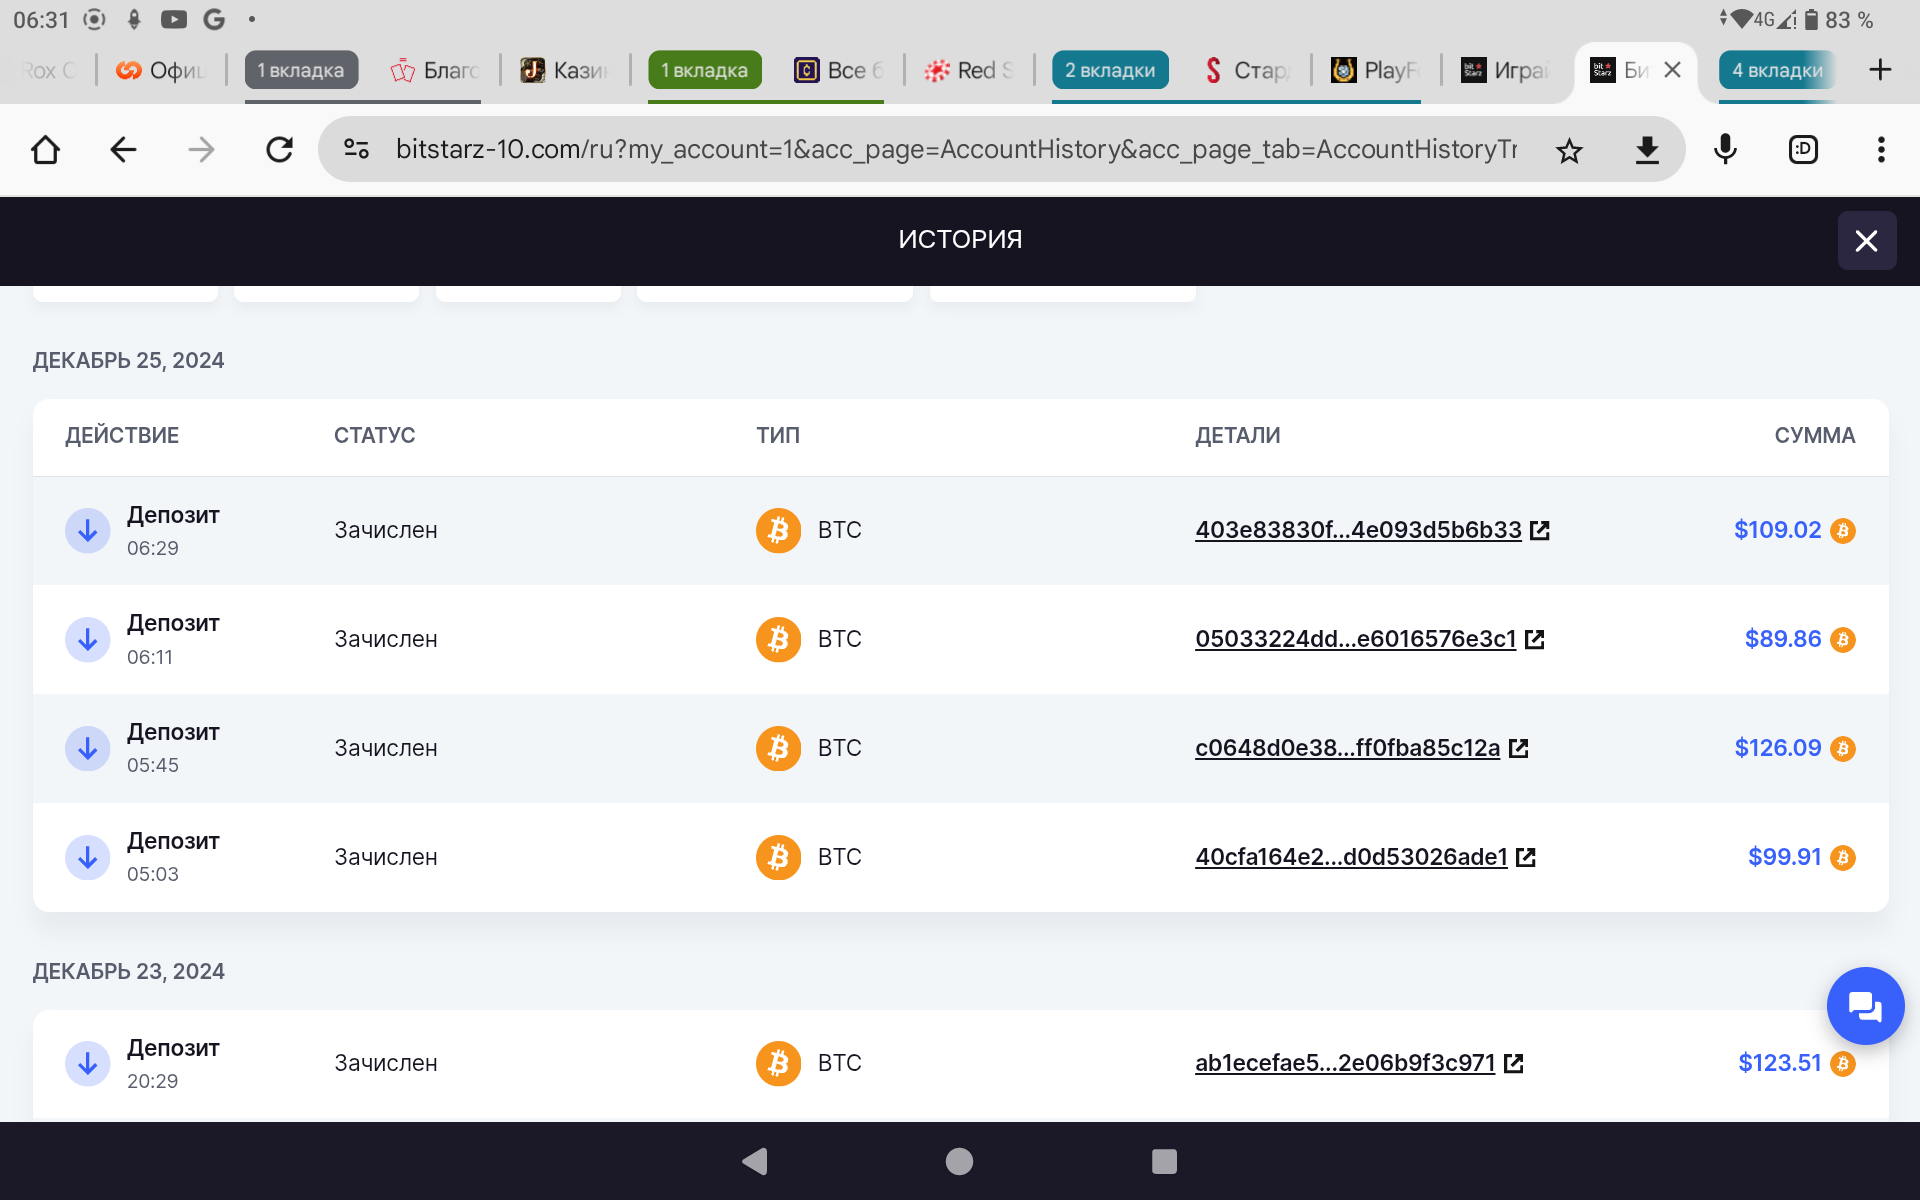Open new tab with plus button
The height and width of the screenshot is (1200, 1920).
coord(1880,70)
